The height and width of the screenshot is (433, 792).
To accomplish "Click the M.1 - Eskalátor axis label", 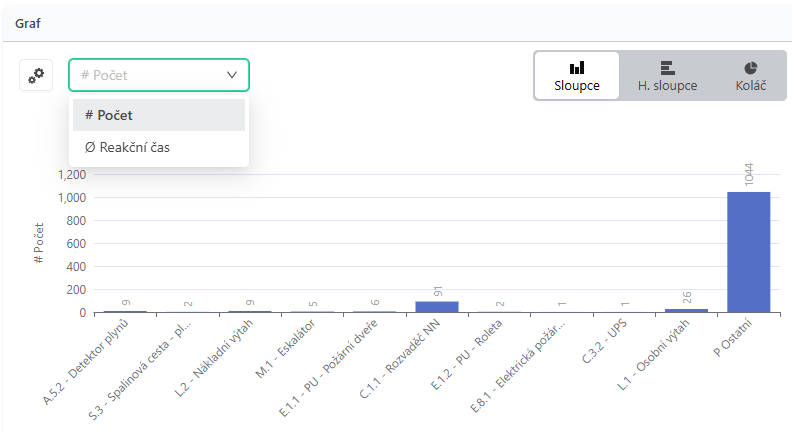I will pyautogui.click(x=286, y=349).
